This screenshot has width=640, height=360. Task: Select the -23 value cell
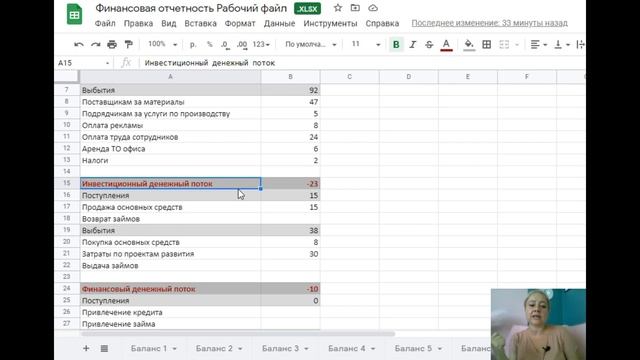(291, 184)
